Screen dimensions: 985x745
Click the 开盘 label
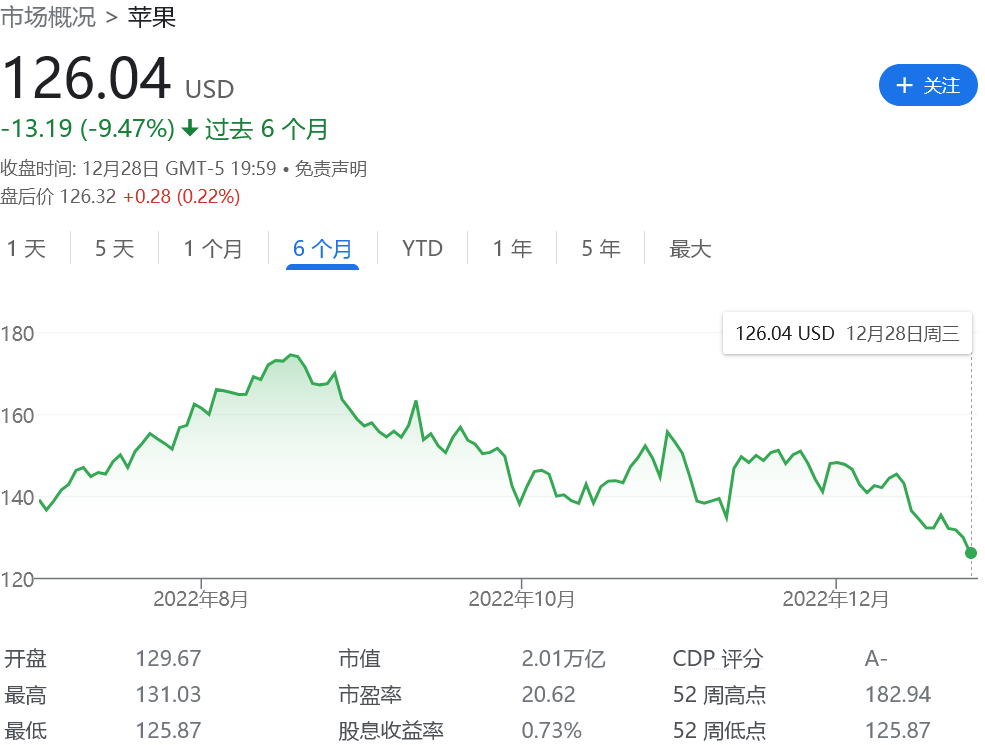26,658
